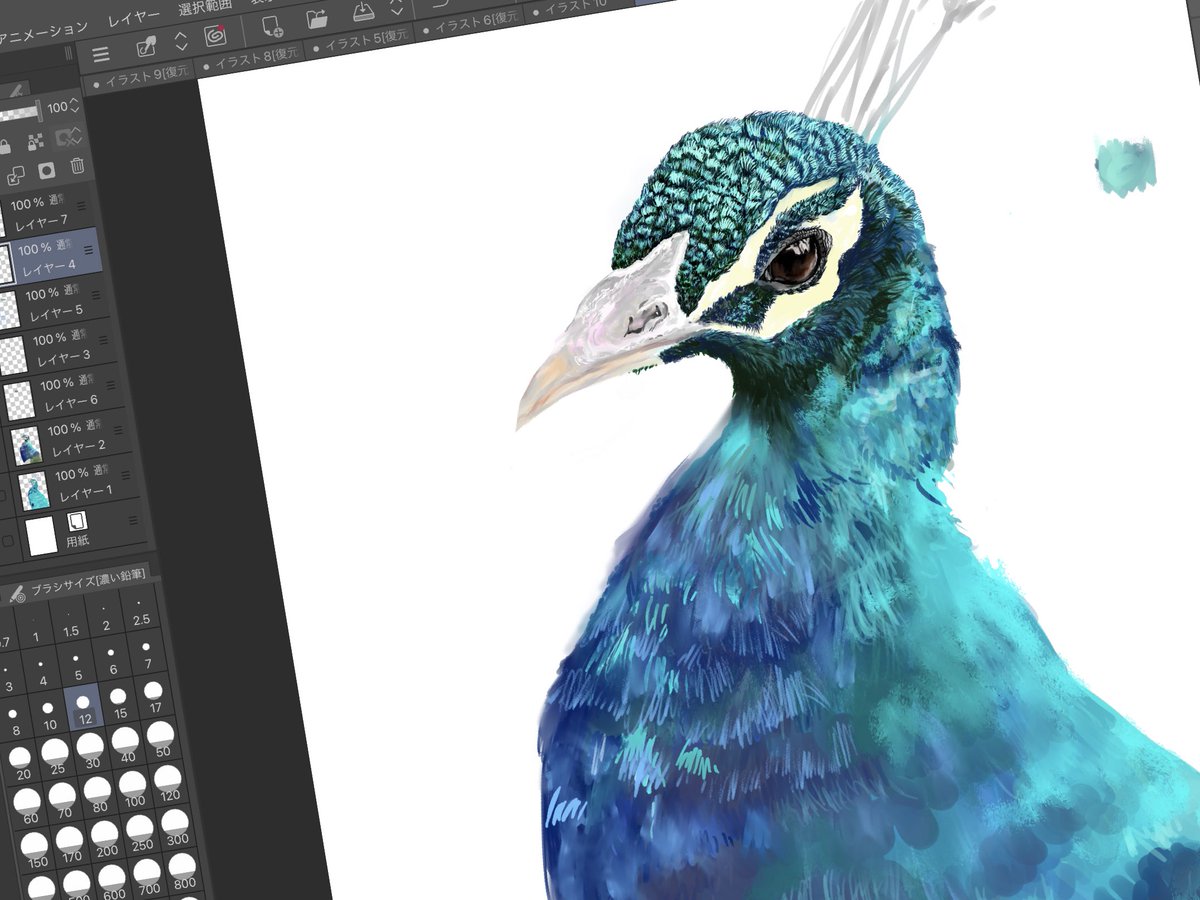This screenshot has width=1200, height=900.
Task: Toggle the lock layer icon
Action: (6, 147)
